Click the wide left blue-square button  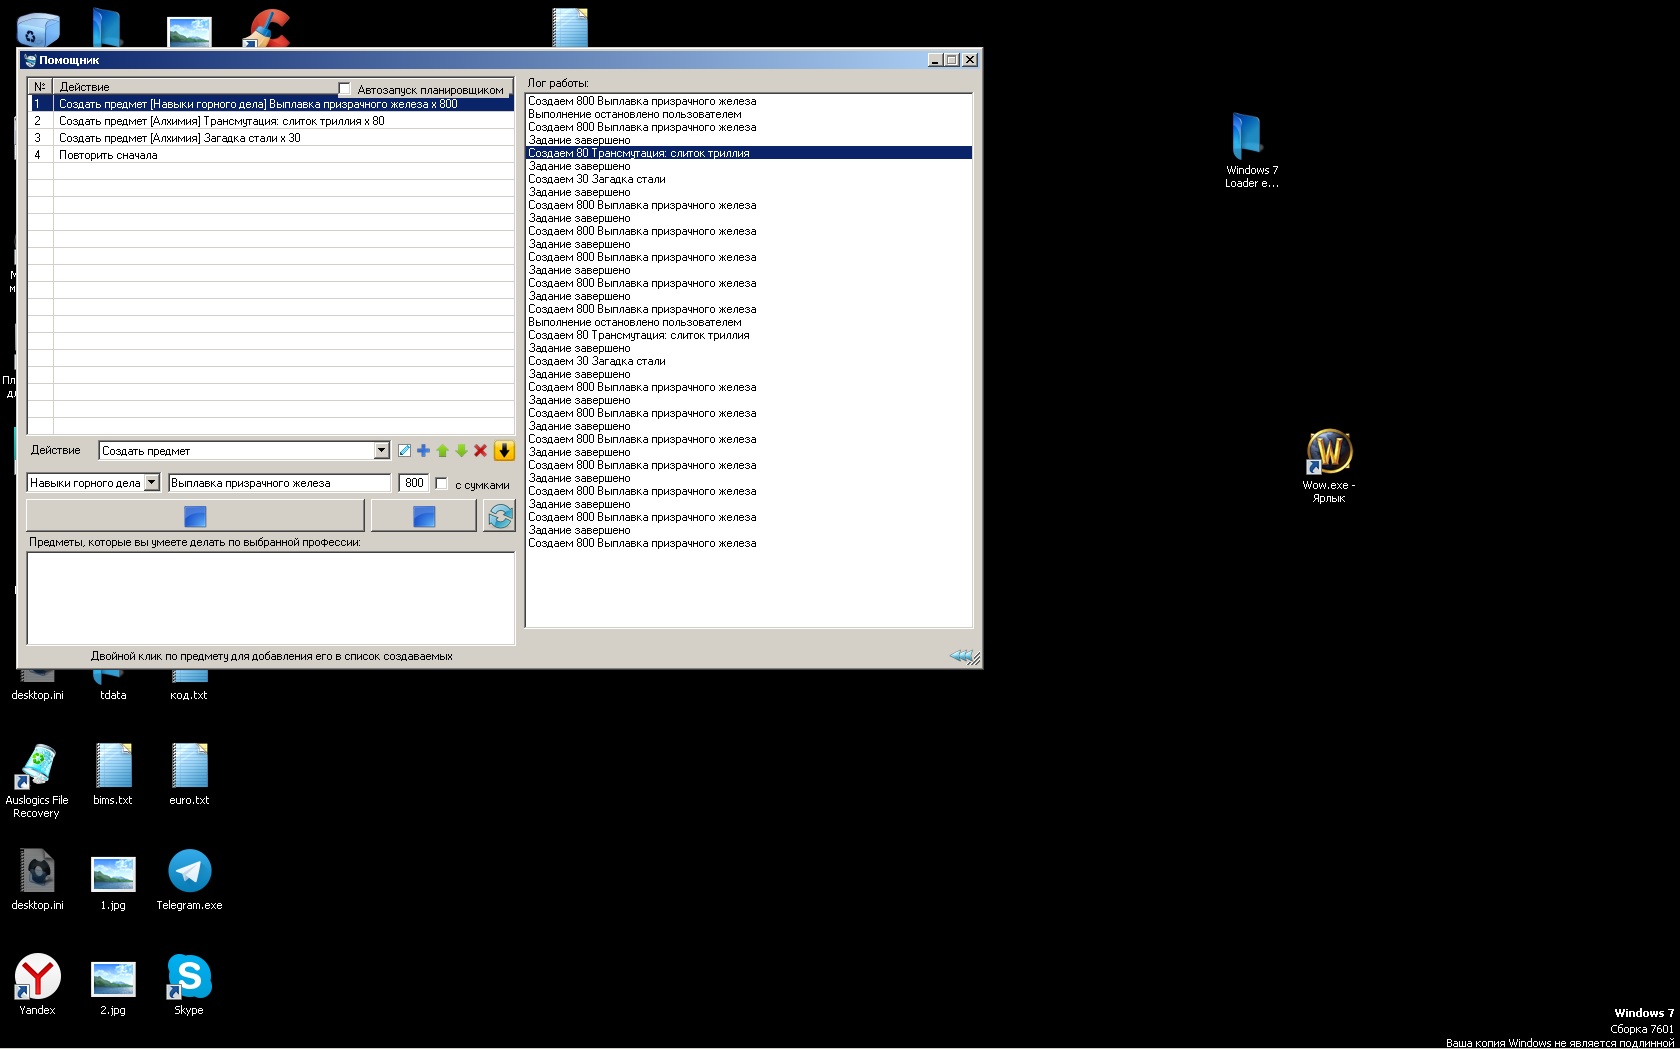(x=195, y=516)
